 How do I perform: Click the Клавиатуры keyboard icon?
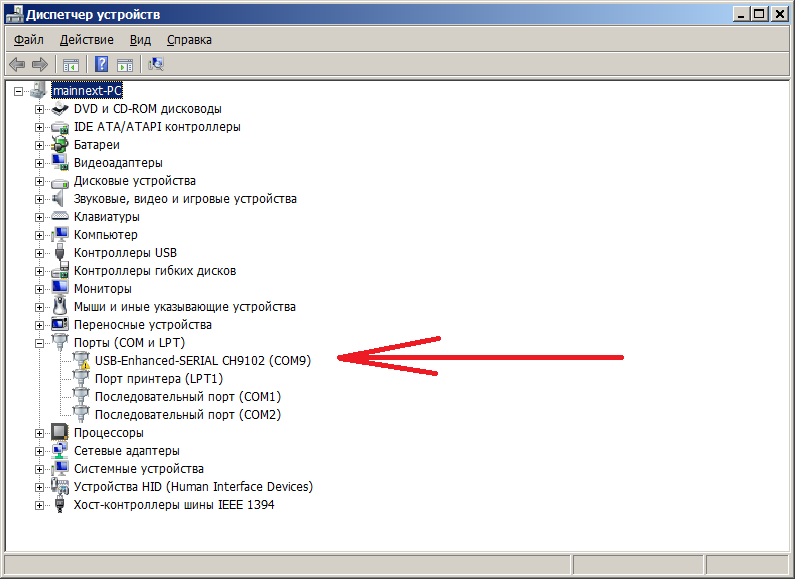coord(60,217)
